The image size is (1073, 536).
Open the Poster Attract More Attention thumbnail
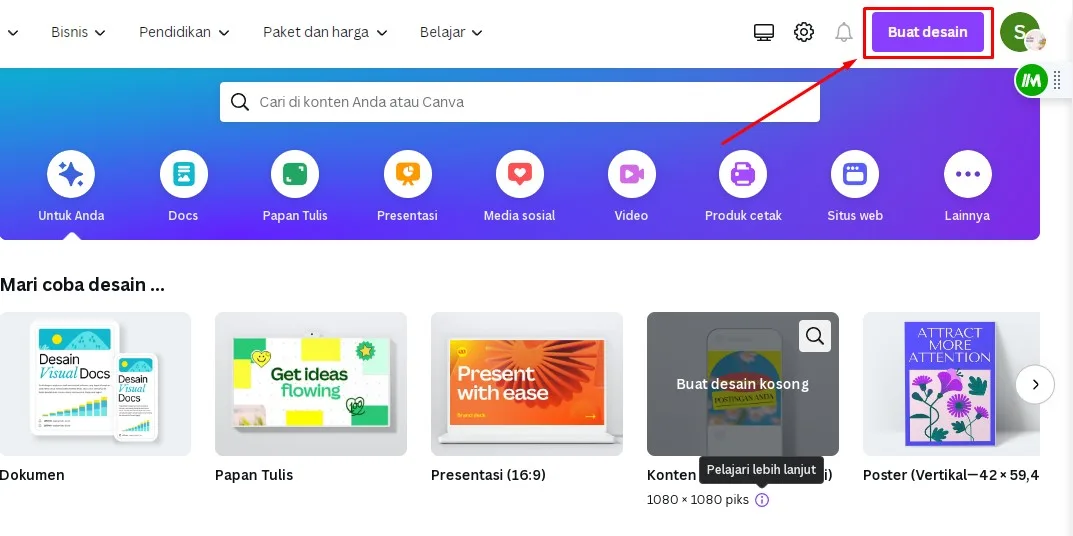[x=951, y=384]
